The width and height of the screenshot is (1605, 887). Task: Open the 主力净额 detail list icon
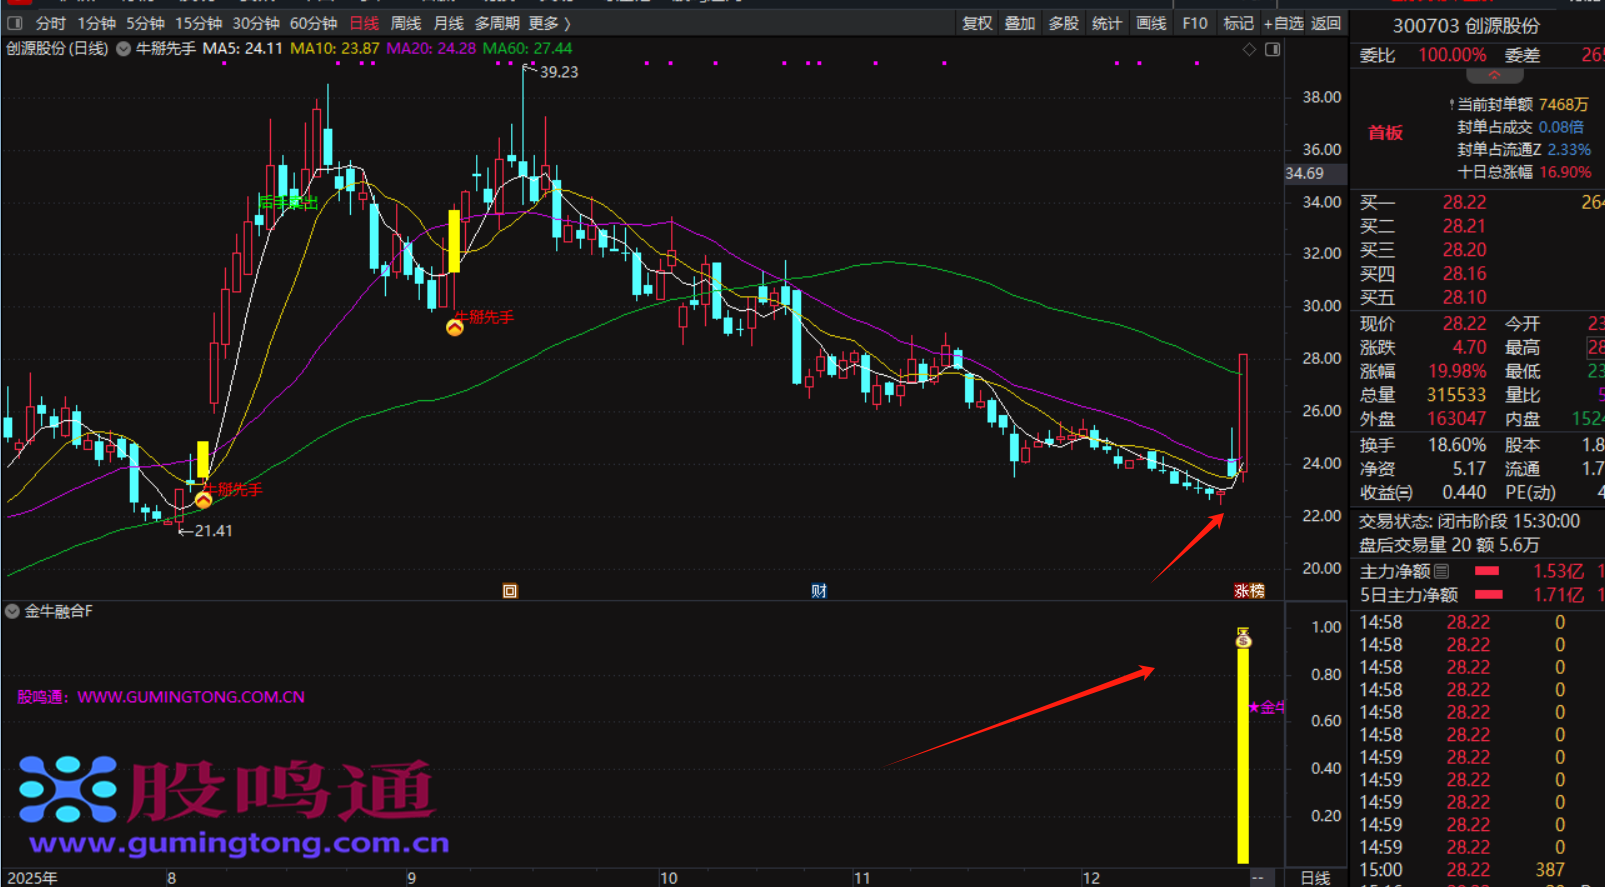pos(1441,571)
